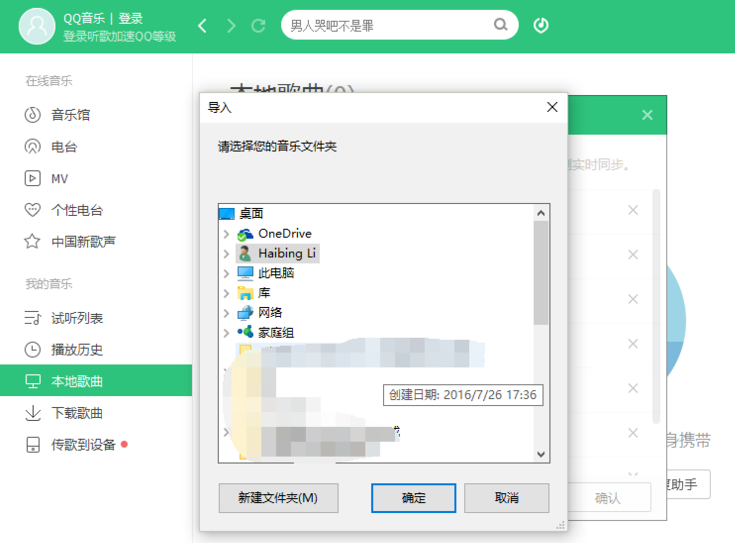Close the green dialog behind 导入
Screen dimensions: 735x543
647,115
